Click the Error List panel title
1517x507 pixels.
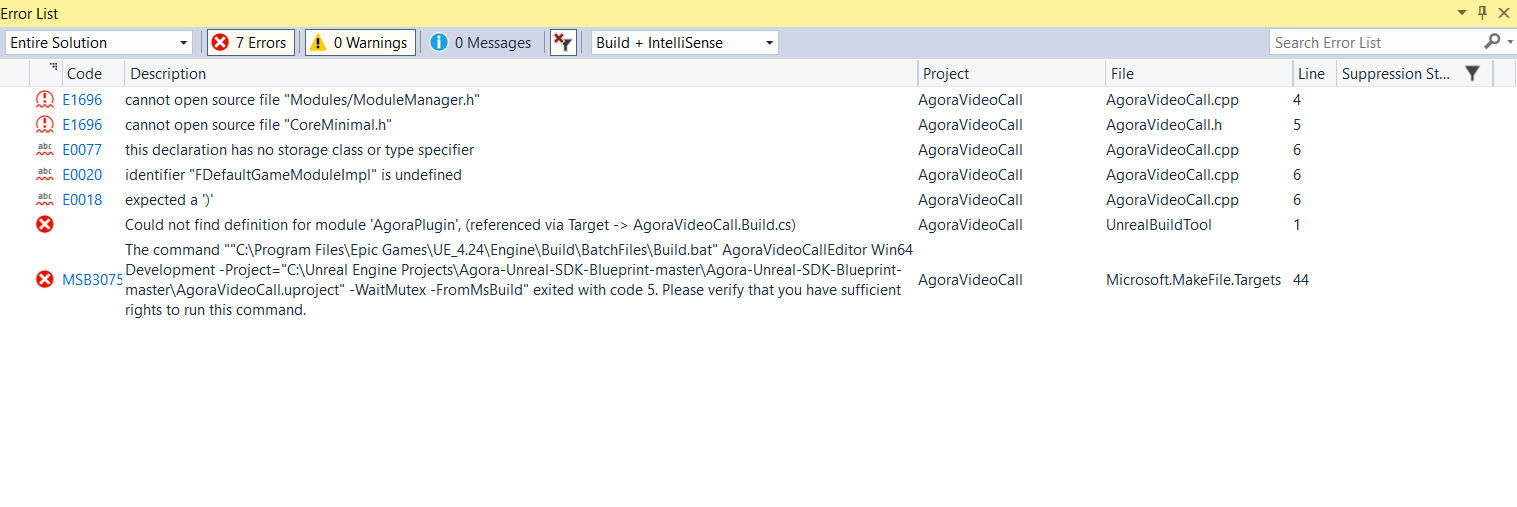tap(32, 12)
